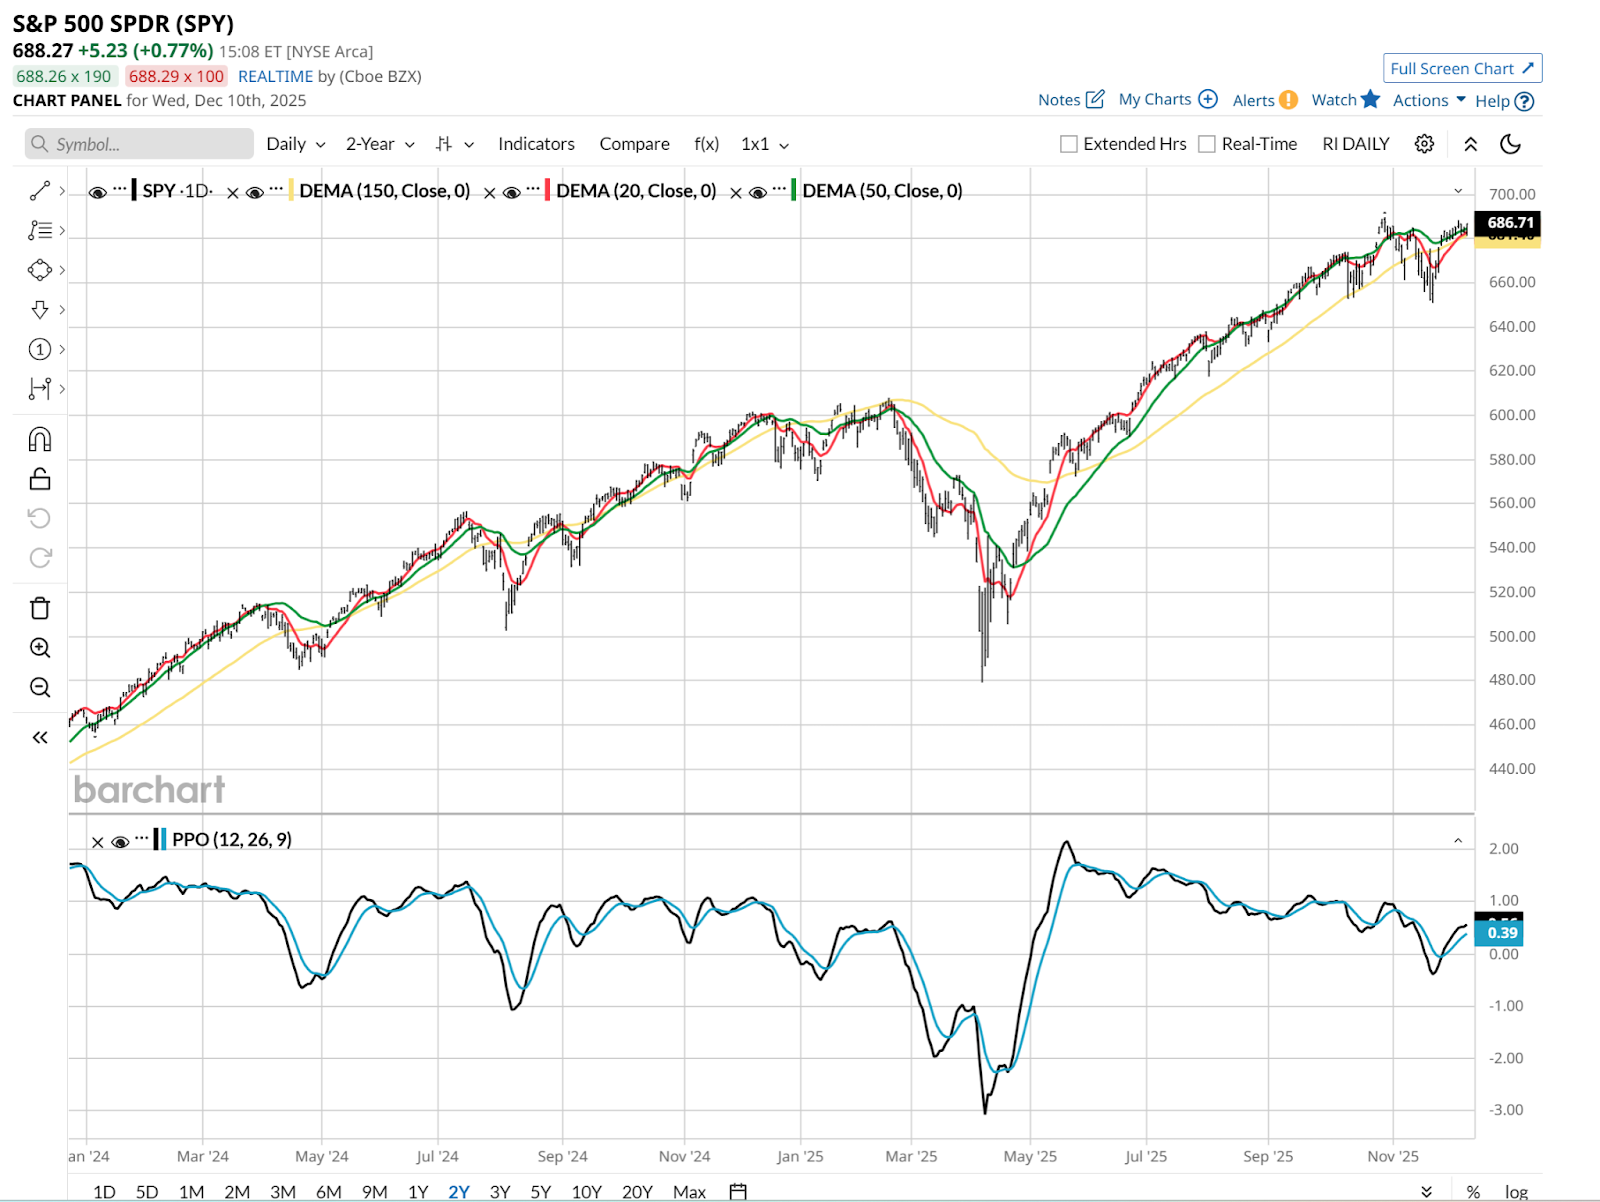Image resolution: width=1600 pixels, height=1202 pixels.
Task: Click the DEMA 150 yellow color swatch
Action: (291, 190)
